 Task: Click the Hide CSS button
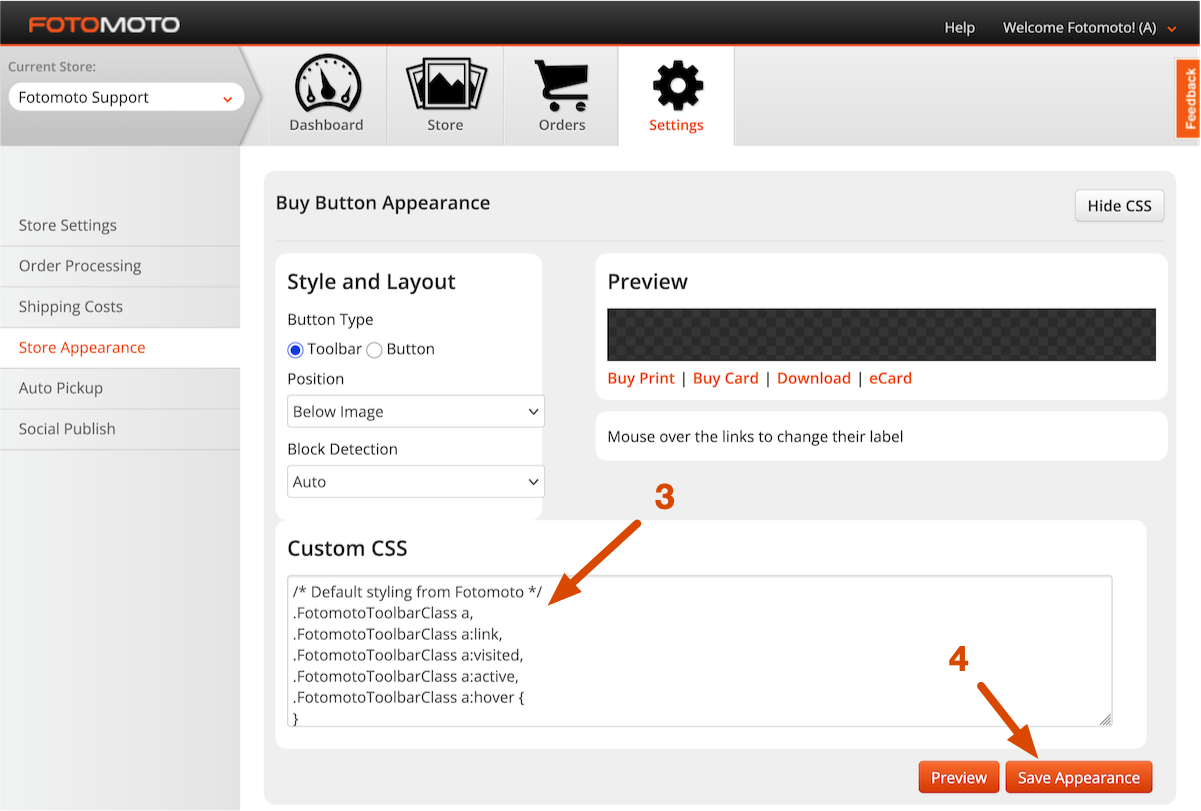(x=1119, y=206)
